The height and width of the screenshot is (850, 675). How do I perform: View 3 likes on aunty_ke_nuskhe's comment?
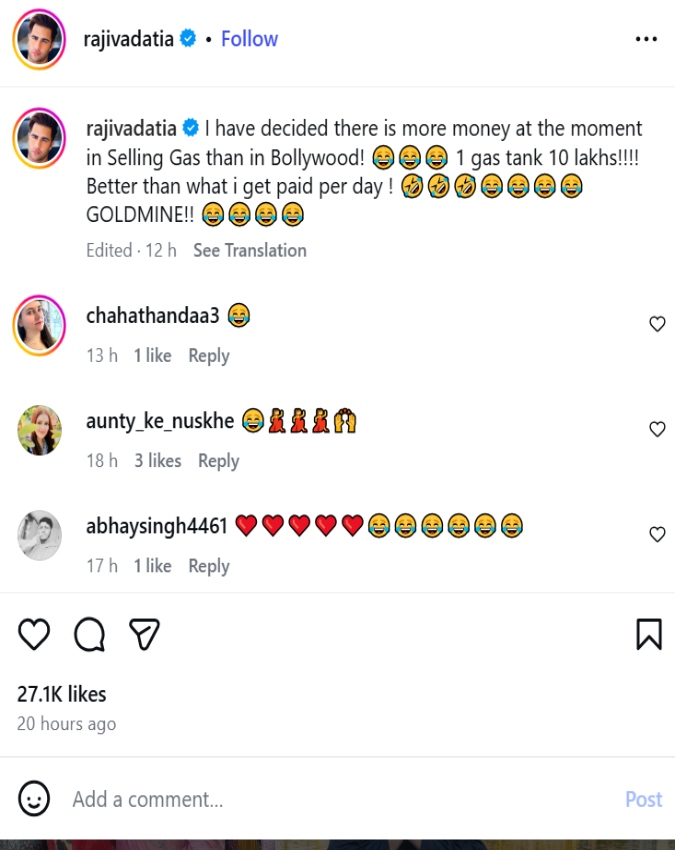tap(158, 461)
